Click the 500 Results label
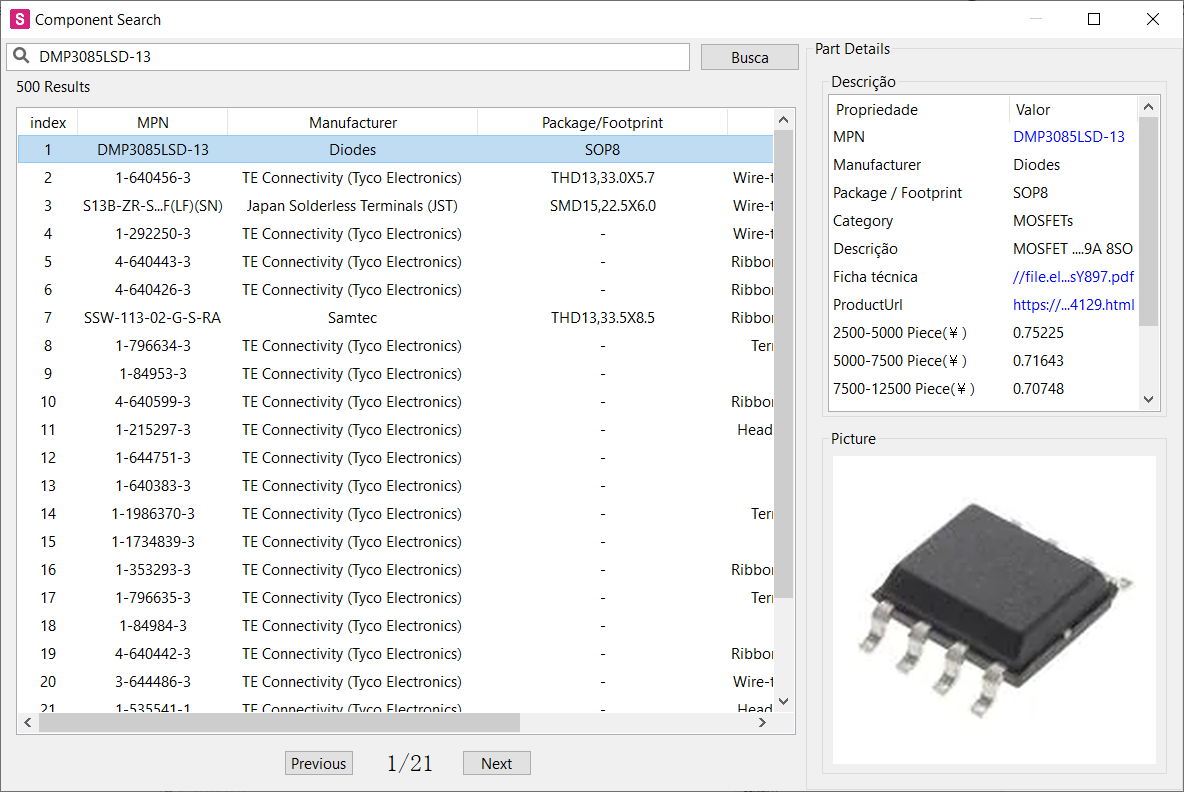This screenshot has width=1184, height=792. tap(53, 87)
